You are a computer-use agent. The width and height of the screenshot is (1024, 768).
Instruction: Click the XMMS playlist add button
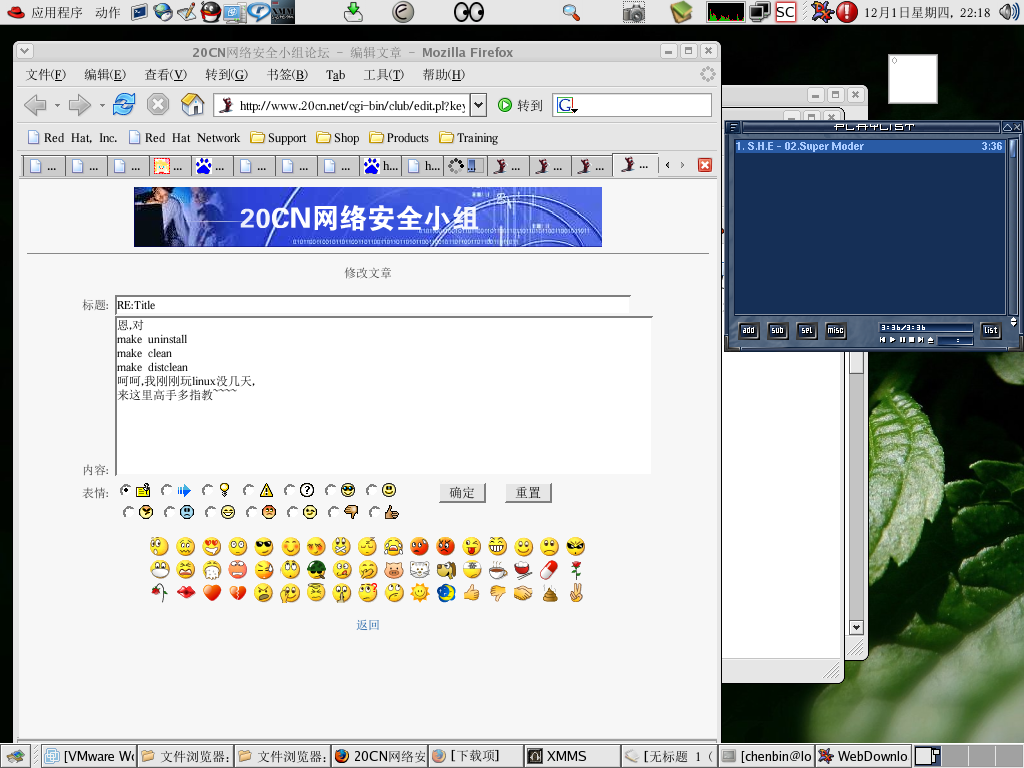click(x=748, y=330)
